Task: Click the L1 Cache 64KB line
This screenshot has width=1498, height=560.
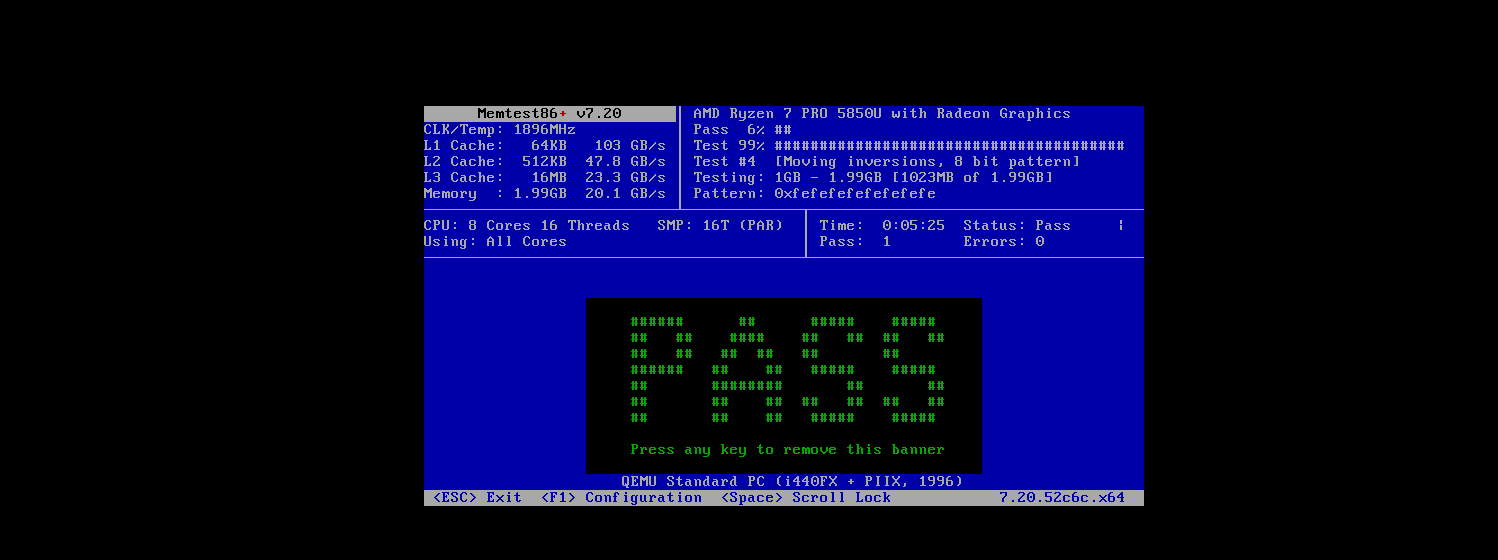Action: (x=544, y=146)
